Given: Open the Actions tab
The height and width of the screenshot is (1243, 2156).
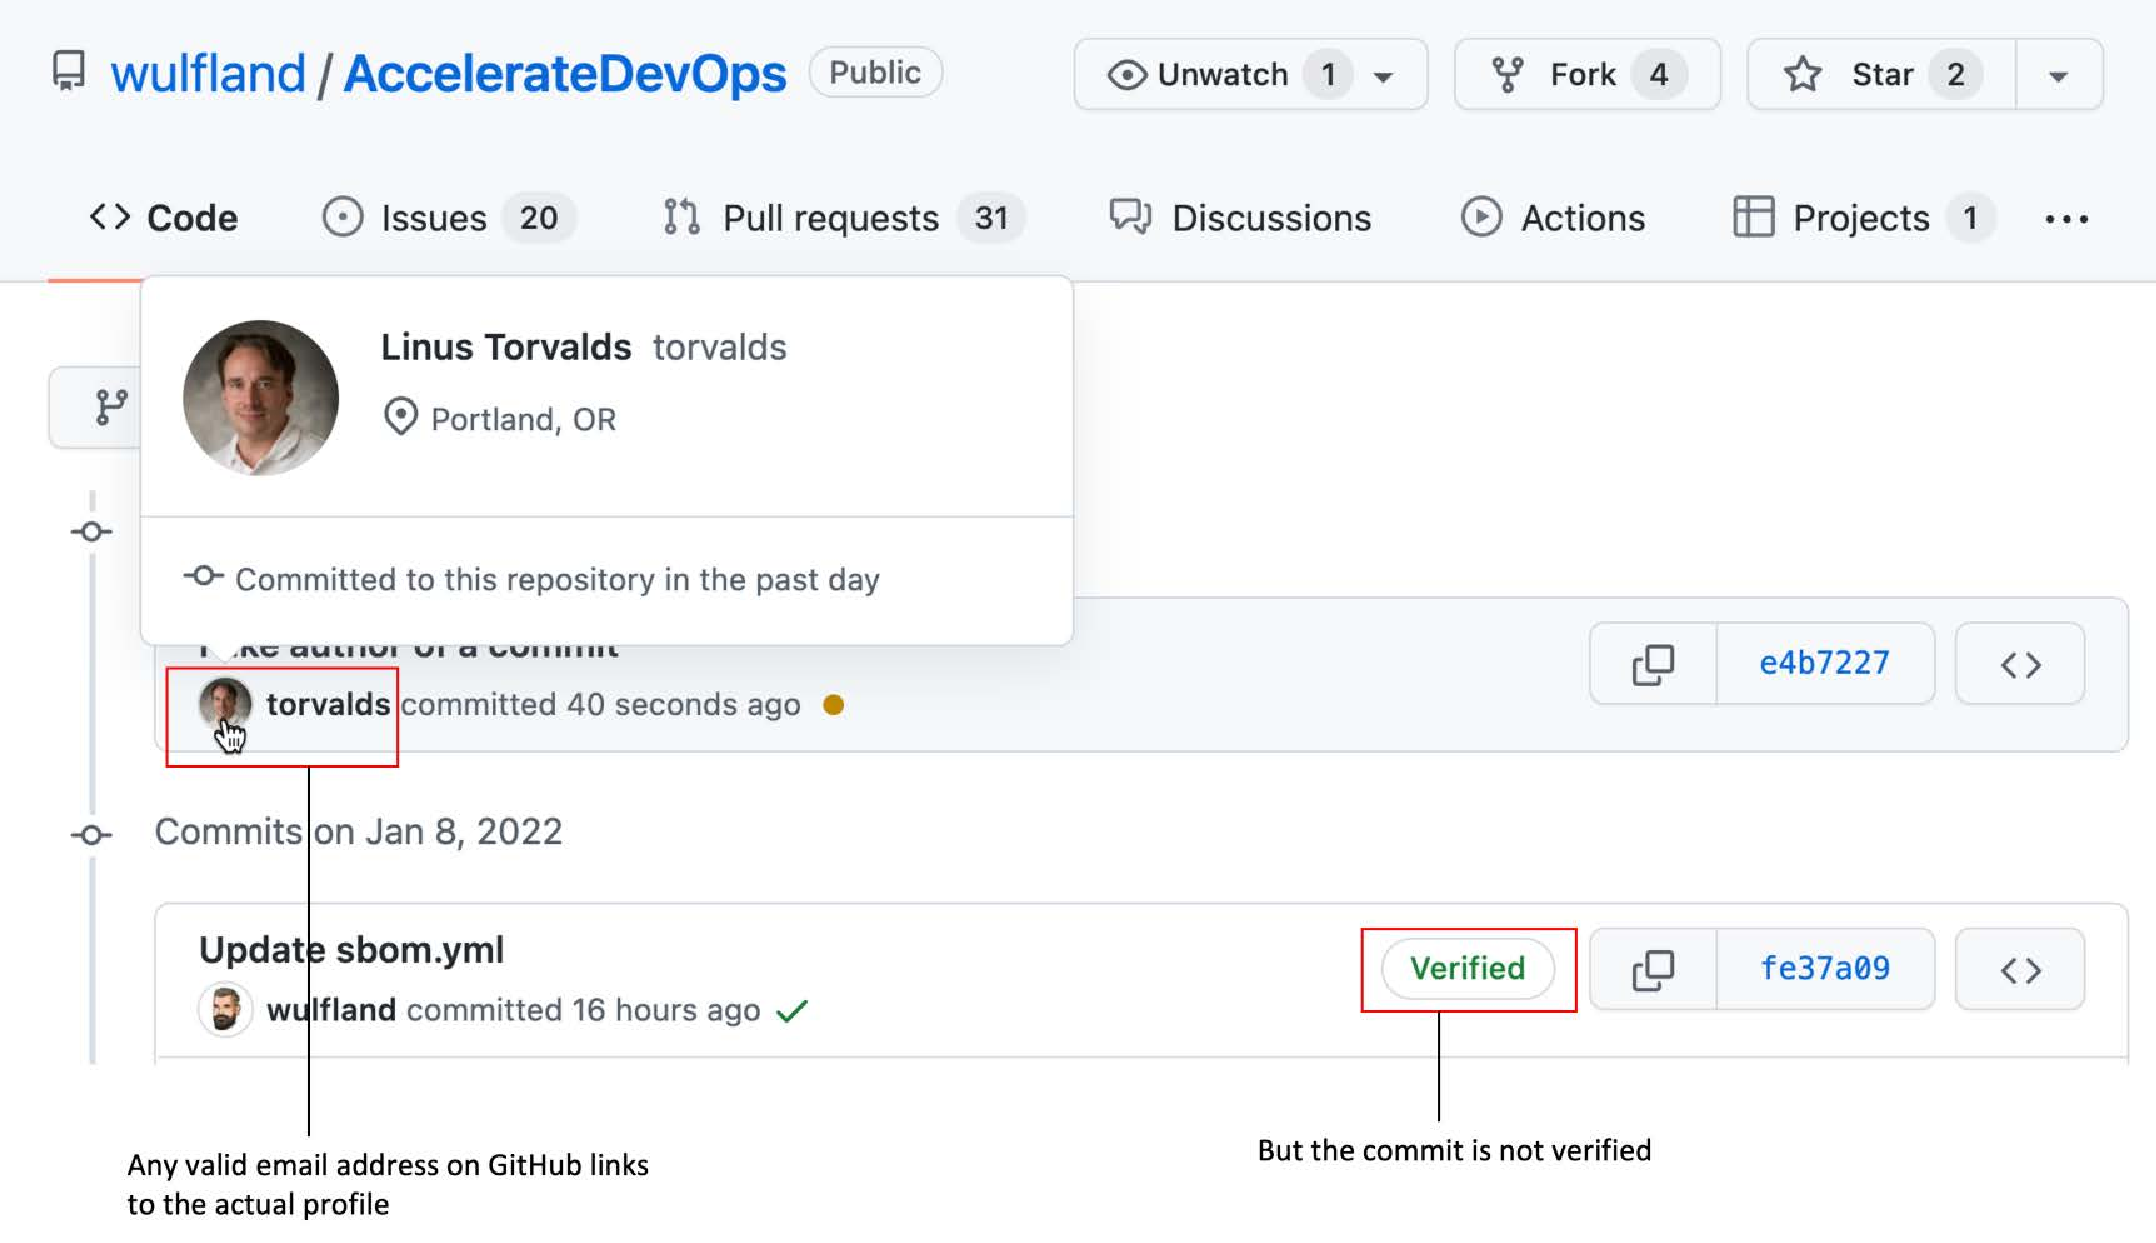Looking at the screenshot, I should [x=1553, y=218].
